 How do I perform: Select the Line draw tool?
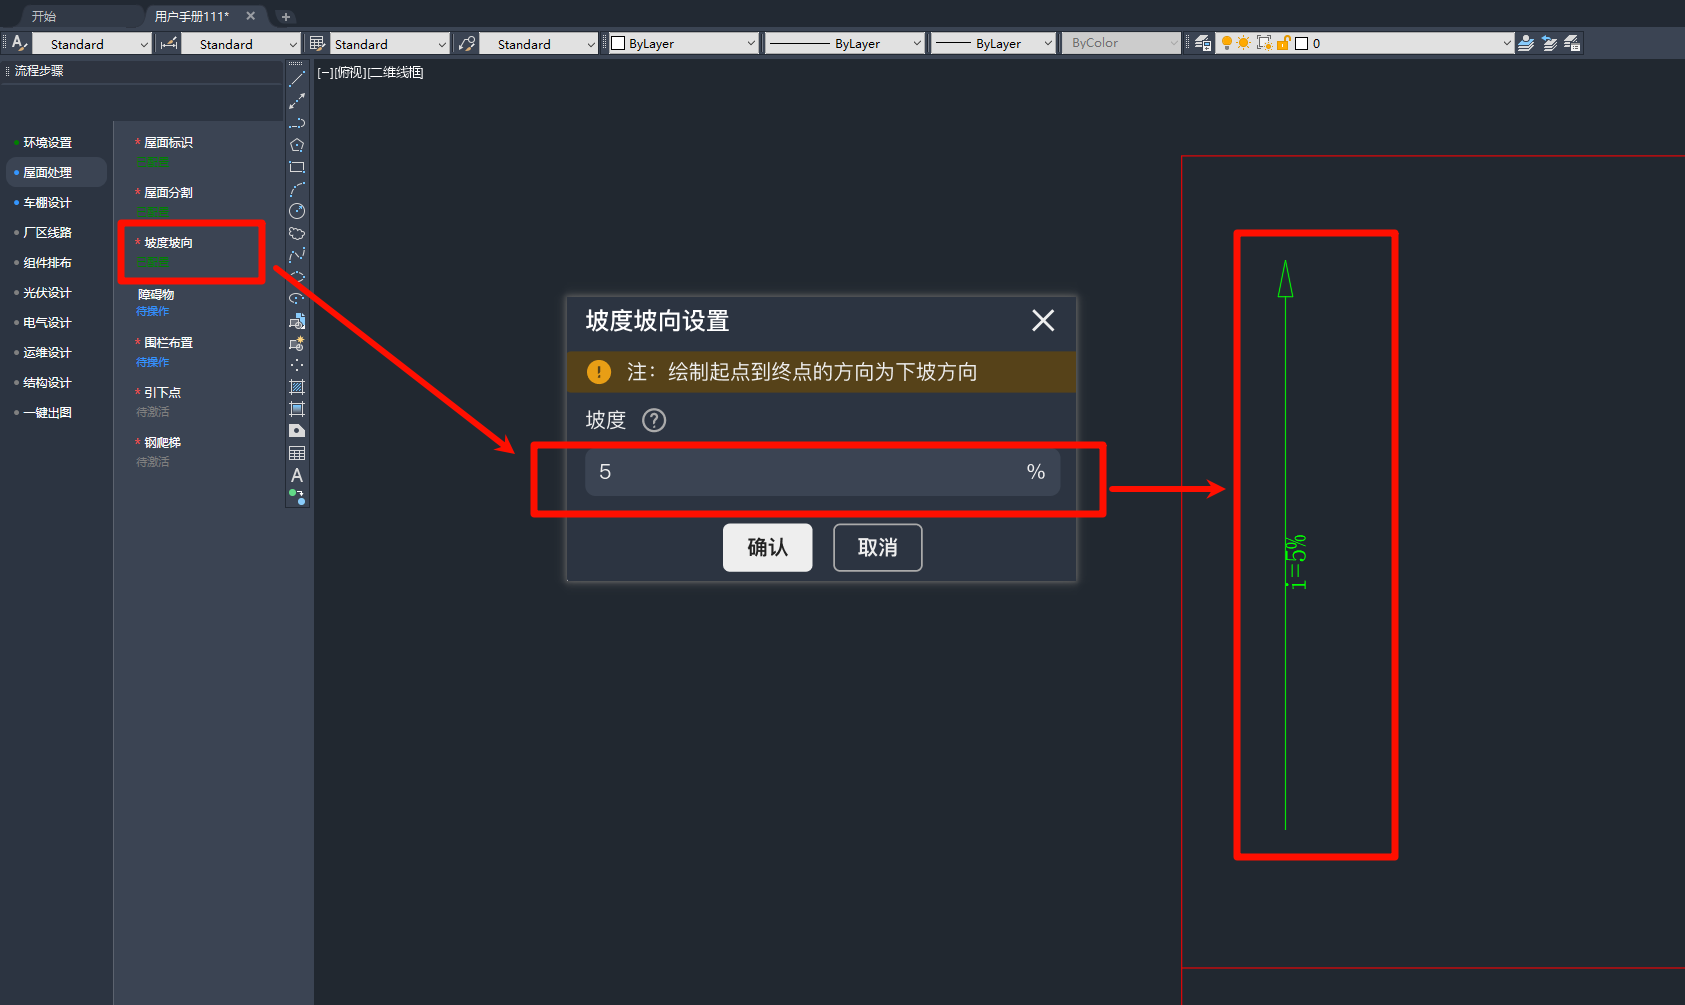click(297, 79)
